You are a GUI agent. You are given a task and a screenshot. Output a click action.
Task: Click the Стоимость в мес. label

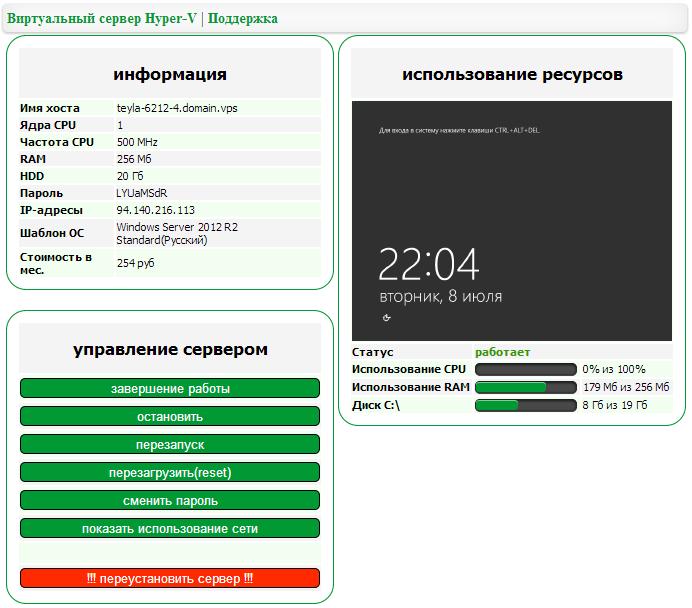click(x=56, y=263)
